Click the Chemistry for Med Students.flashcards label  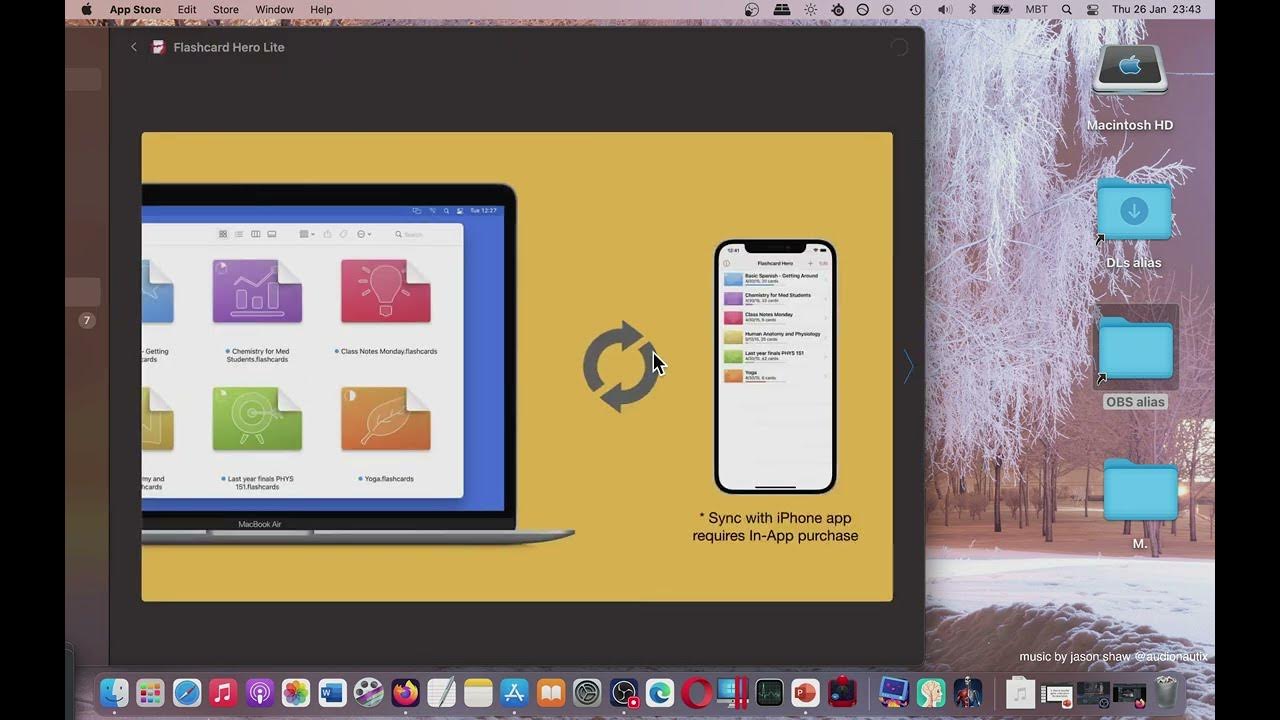[x=257, y=355]
